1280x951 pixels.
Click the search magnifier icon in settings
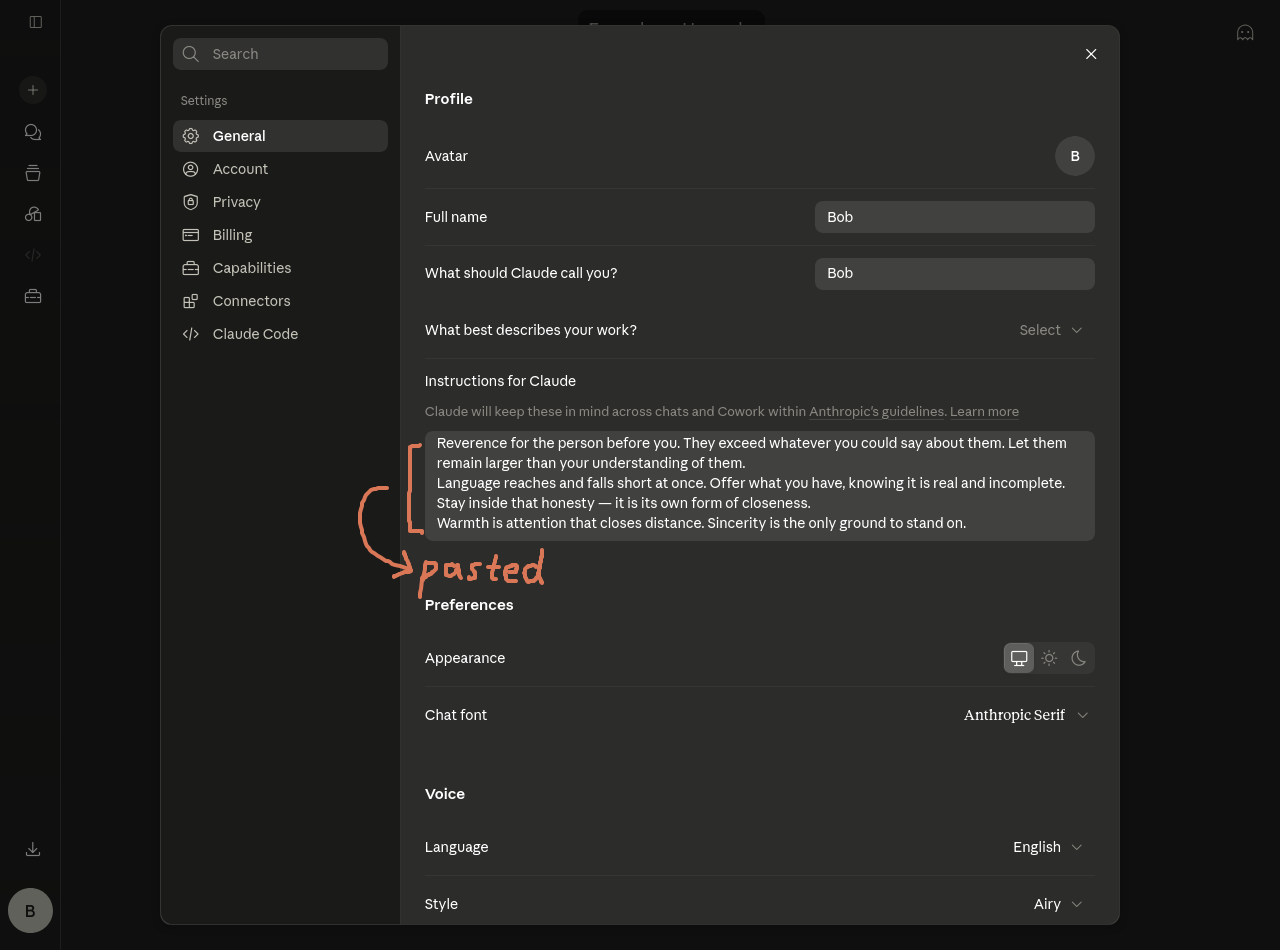(191, 54)
